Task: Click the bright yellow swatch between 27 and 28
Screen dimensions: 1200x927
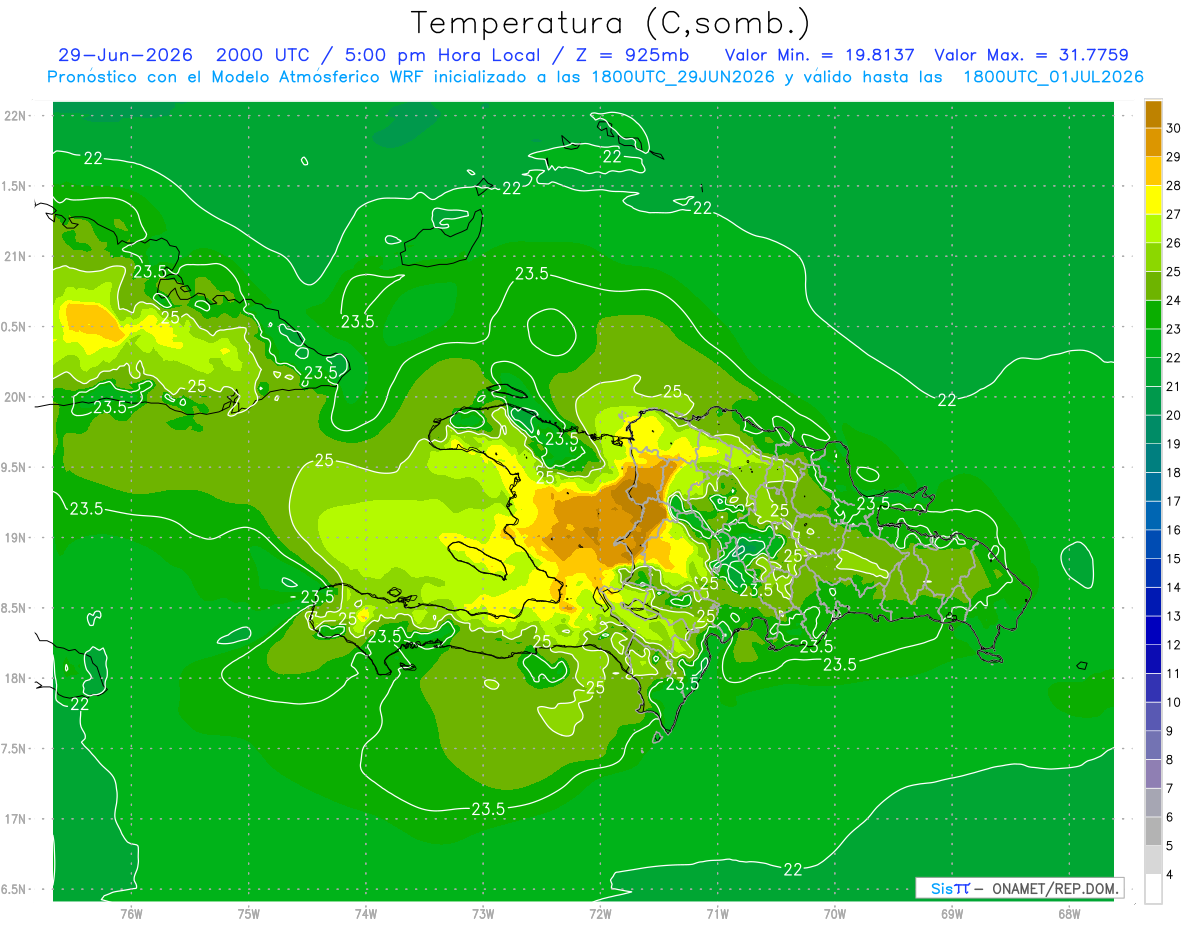Action: pos(1153,200)
